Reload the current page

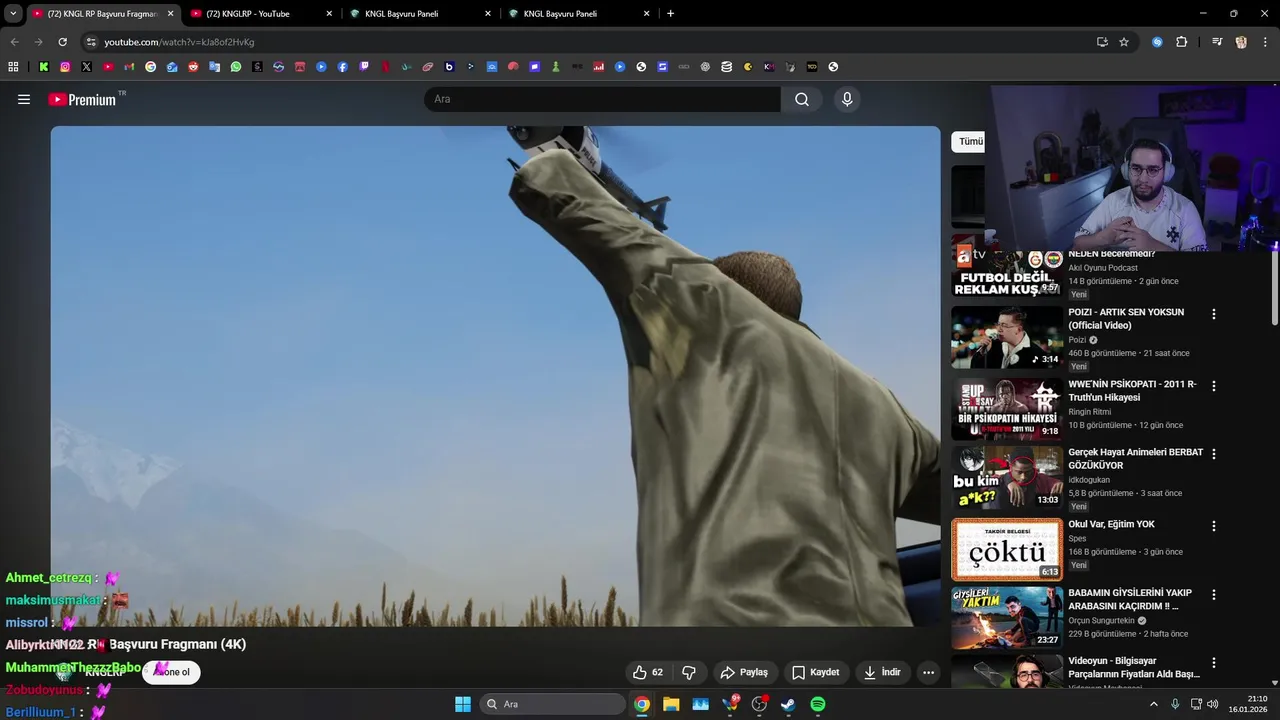[62, 42]
